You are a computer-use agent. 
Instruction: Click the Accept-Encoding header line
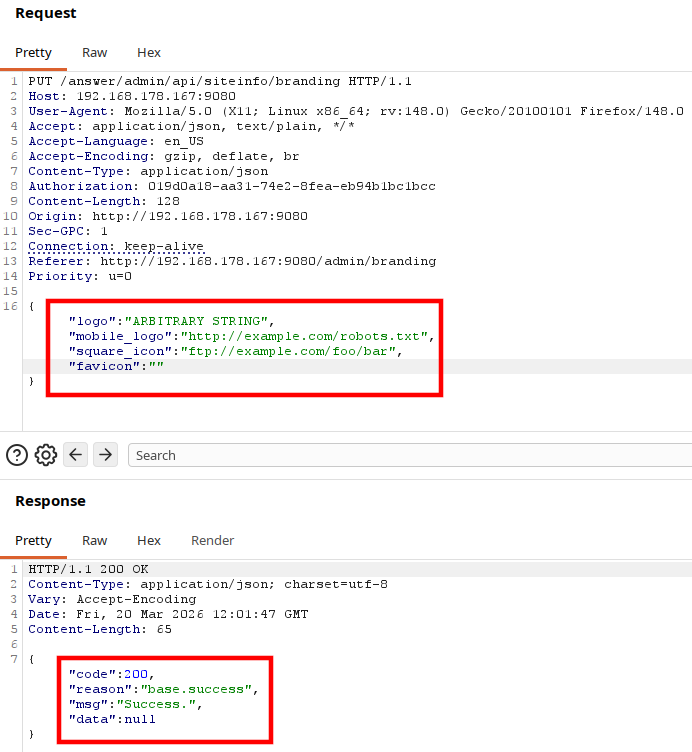click(x=164, y=156)
